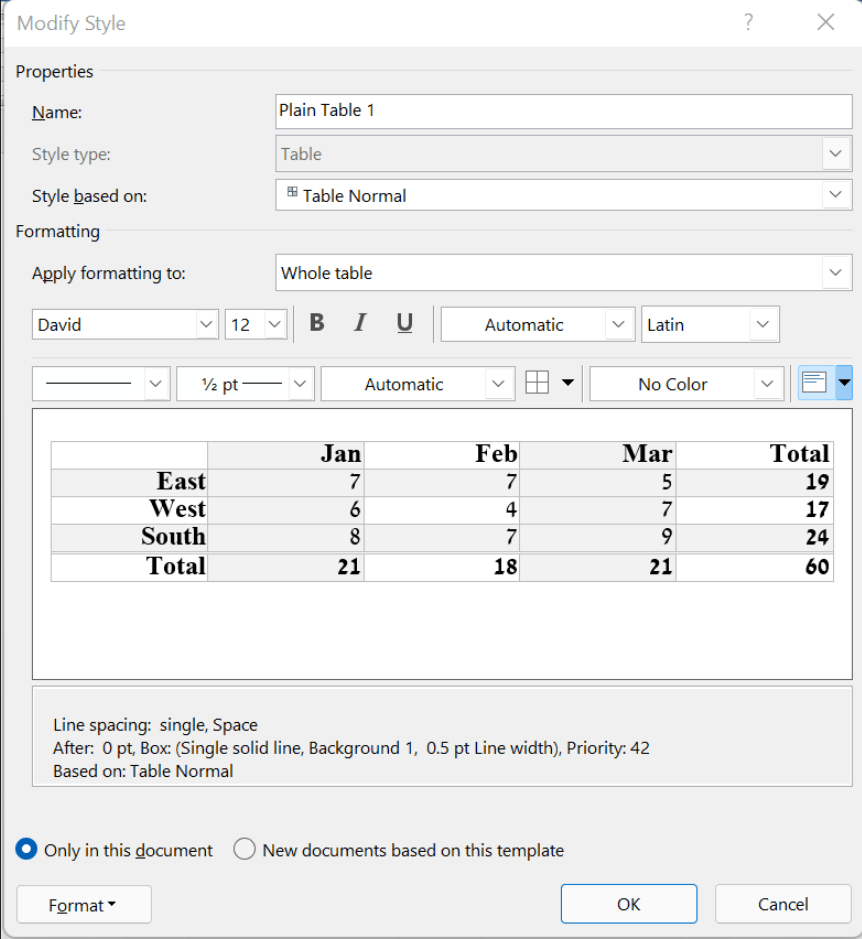Click the Modify Style title text

click(x=71, y=23)
